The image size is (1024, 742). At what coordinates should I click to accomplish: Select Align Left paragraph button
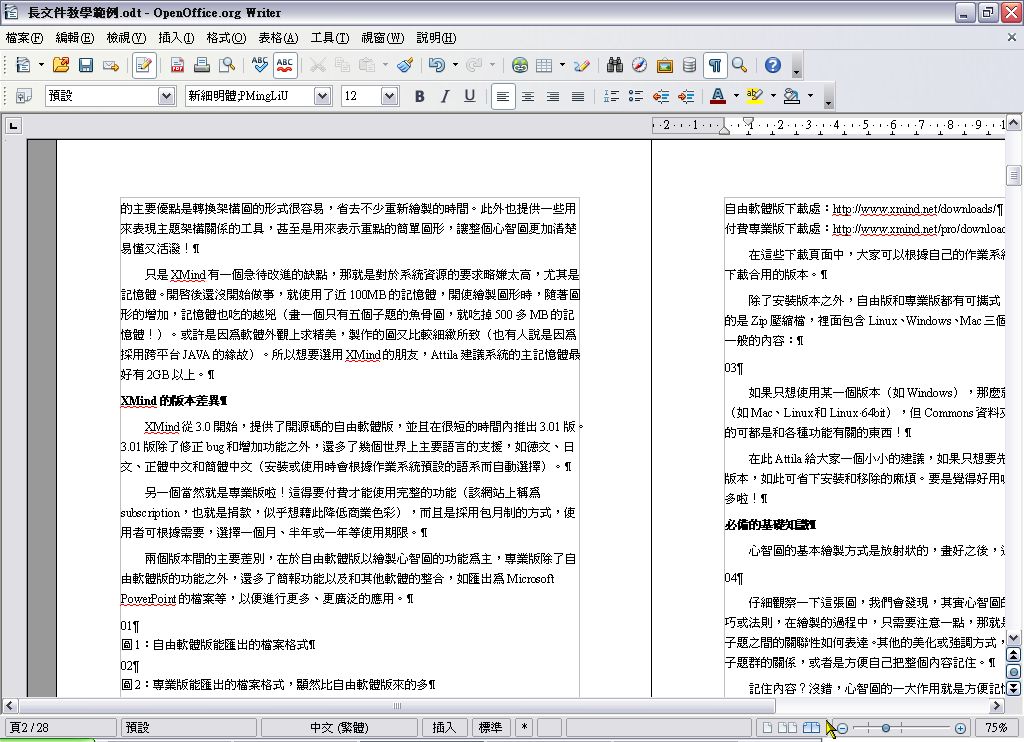tap(503, 96)
